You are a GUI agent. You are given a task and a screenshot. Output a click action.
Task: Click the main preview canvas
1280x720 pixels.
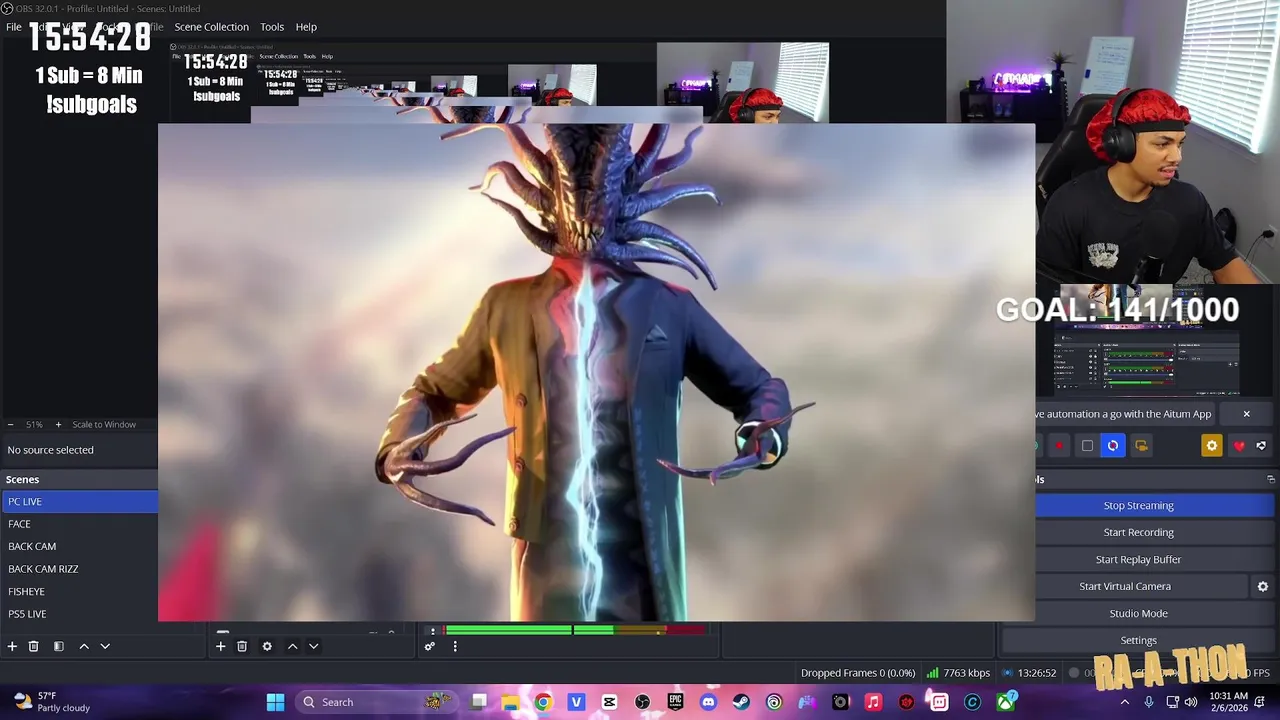(x=596, y=372)
